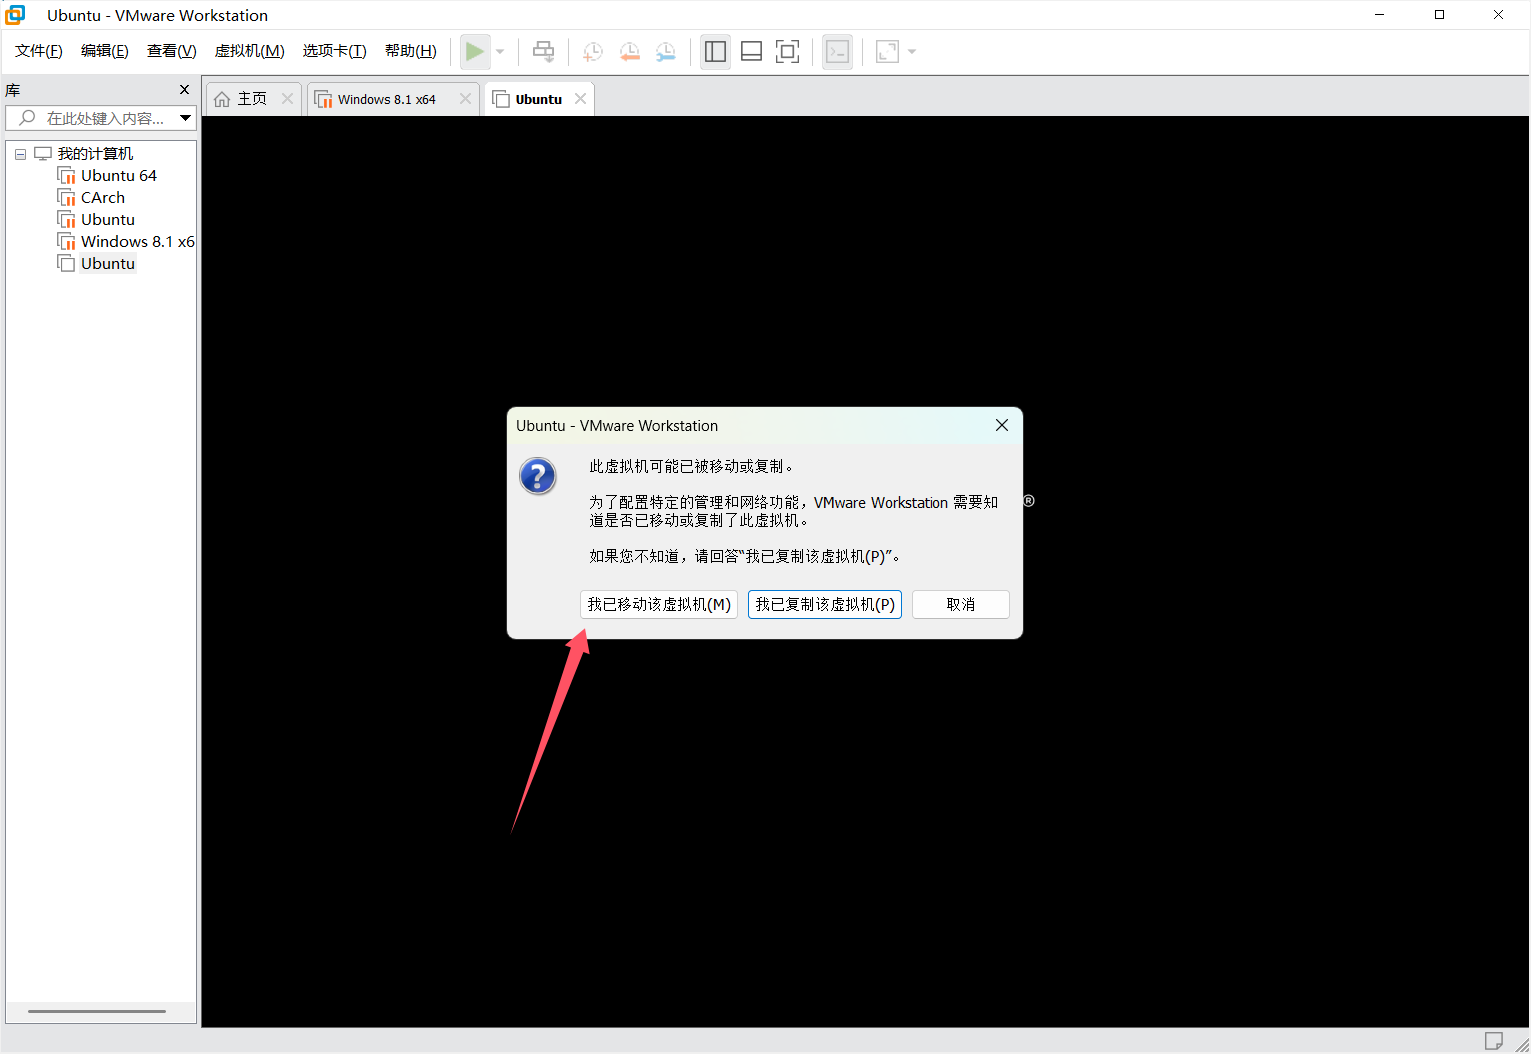The image size is (1531, 1054).
Task: Open the 虚拟机(M) menu
Action: coord(250,51)
